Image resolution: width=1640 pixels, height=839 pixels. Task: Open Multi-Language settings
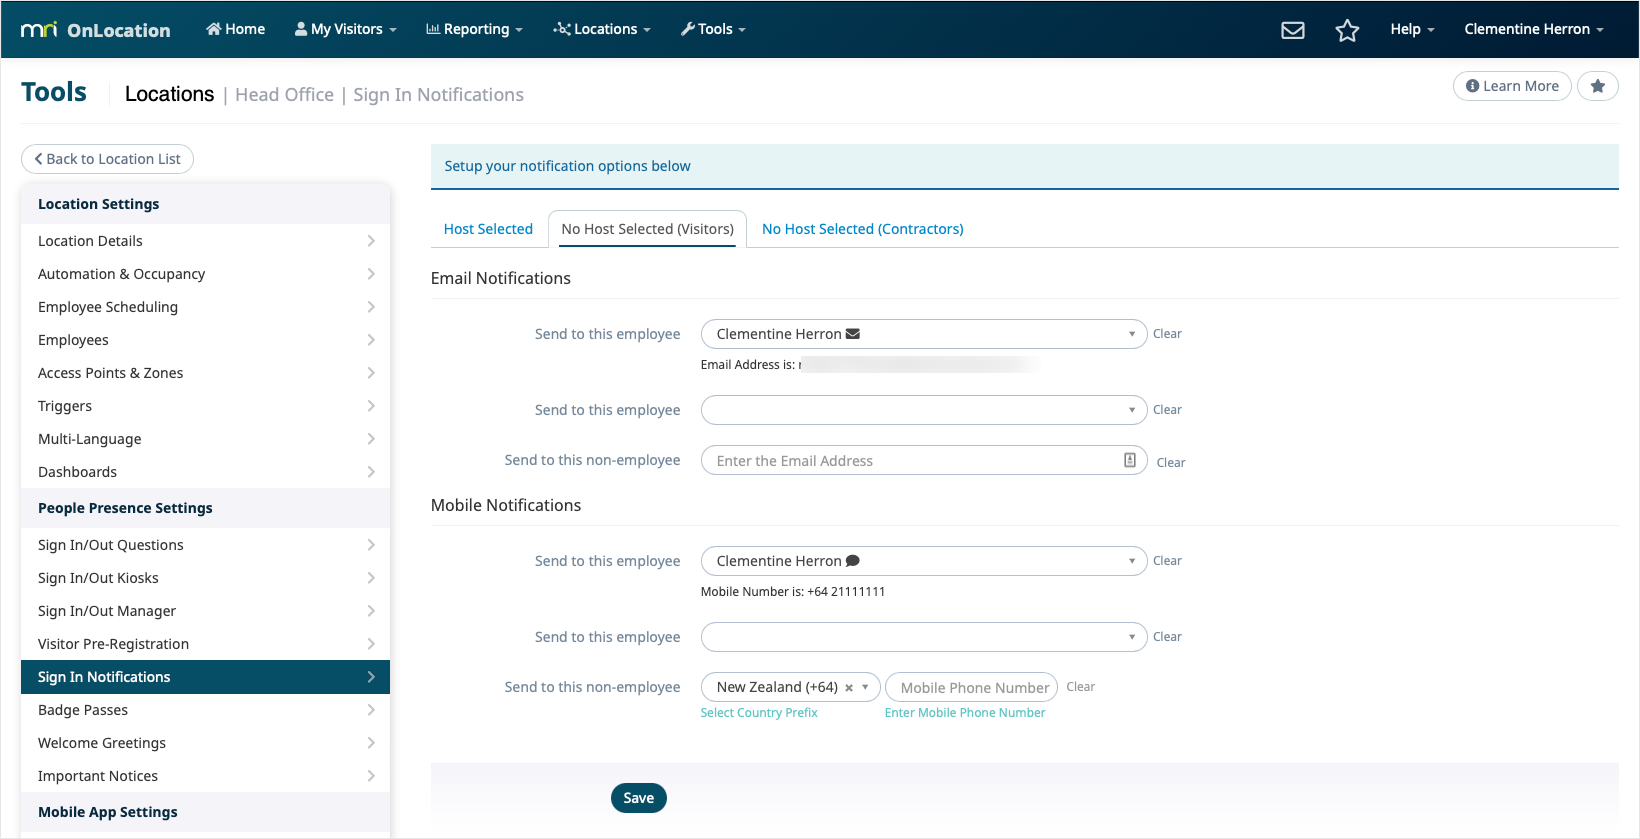pos(205,439)
